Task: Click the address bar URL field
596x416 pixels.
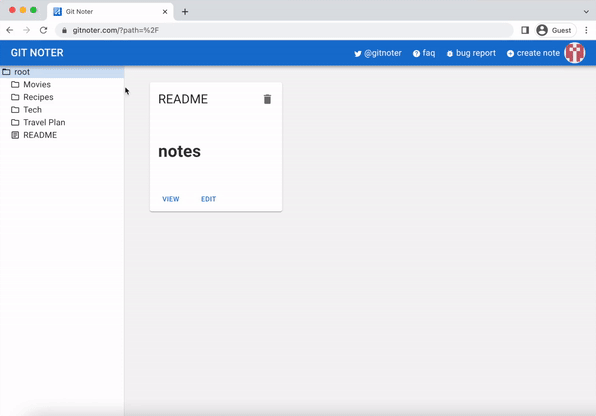Action: [x=284, y=30]
